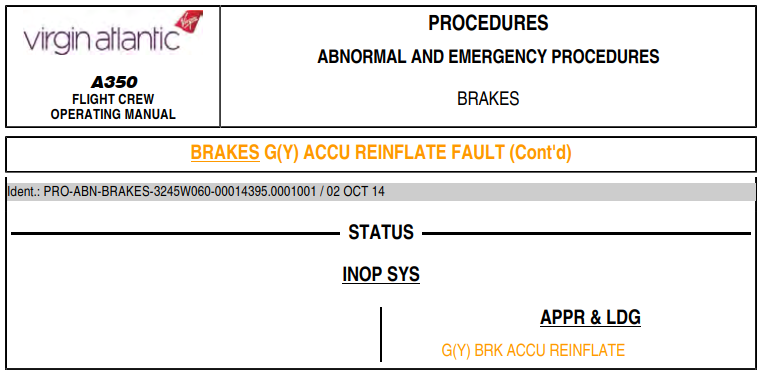
Task: Click the BRAKES section title in header
Action: coord(488,99)
